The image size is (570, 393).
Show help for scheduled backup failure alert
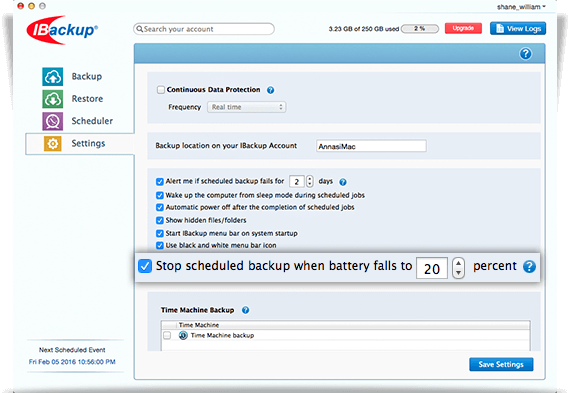(x=343, y=182)
